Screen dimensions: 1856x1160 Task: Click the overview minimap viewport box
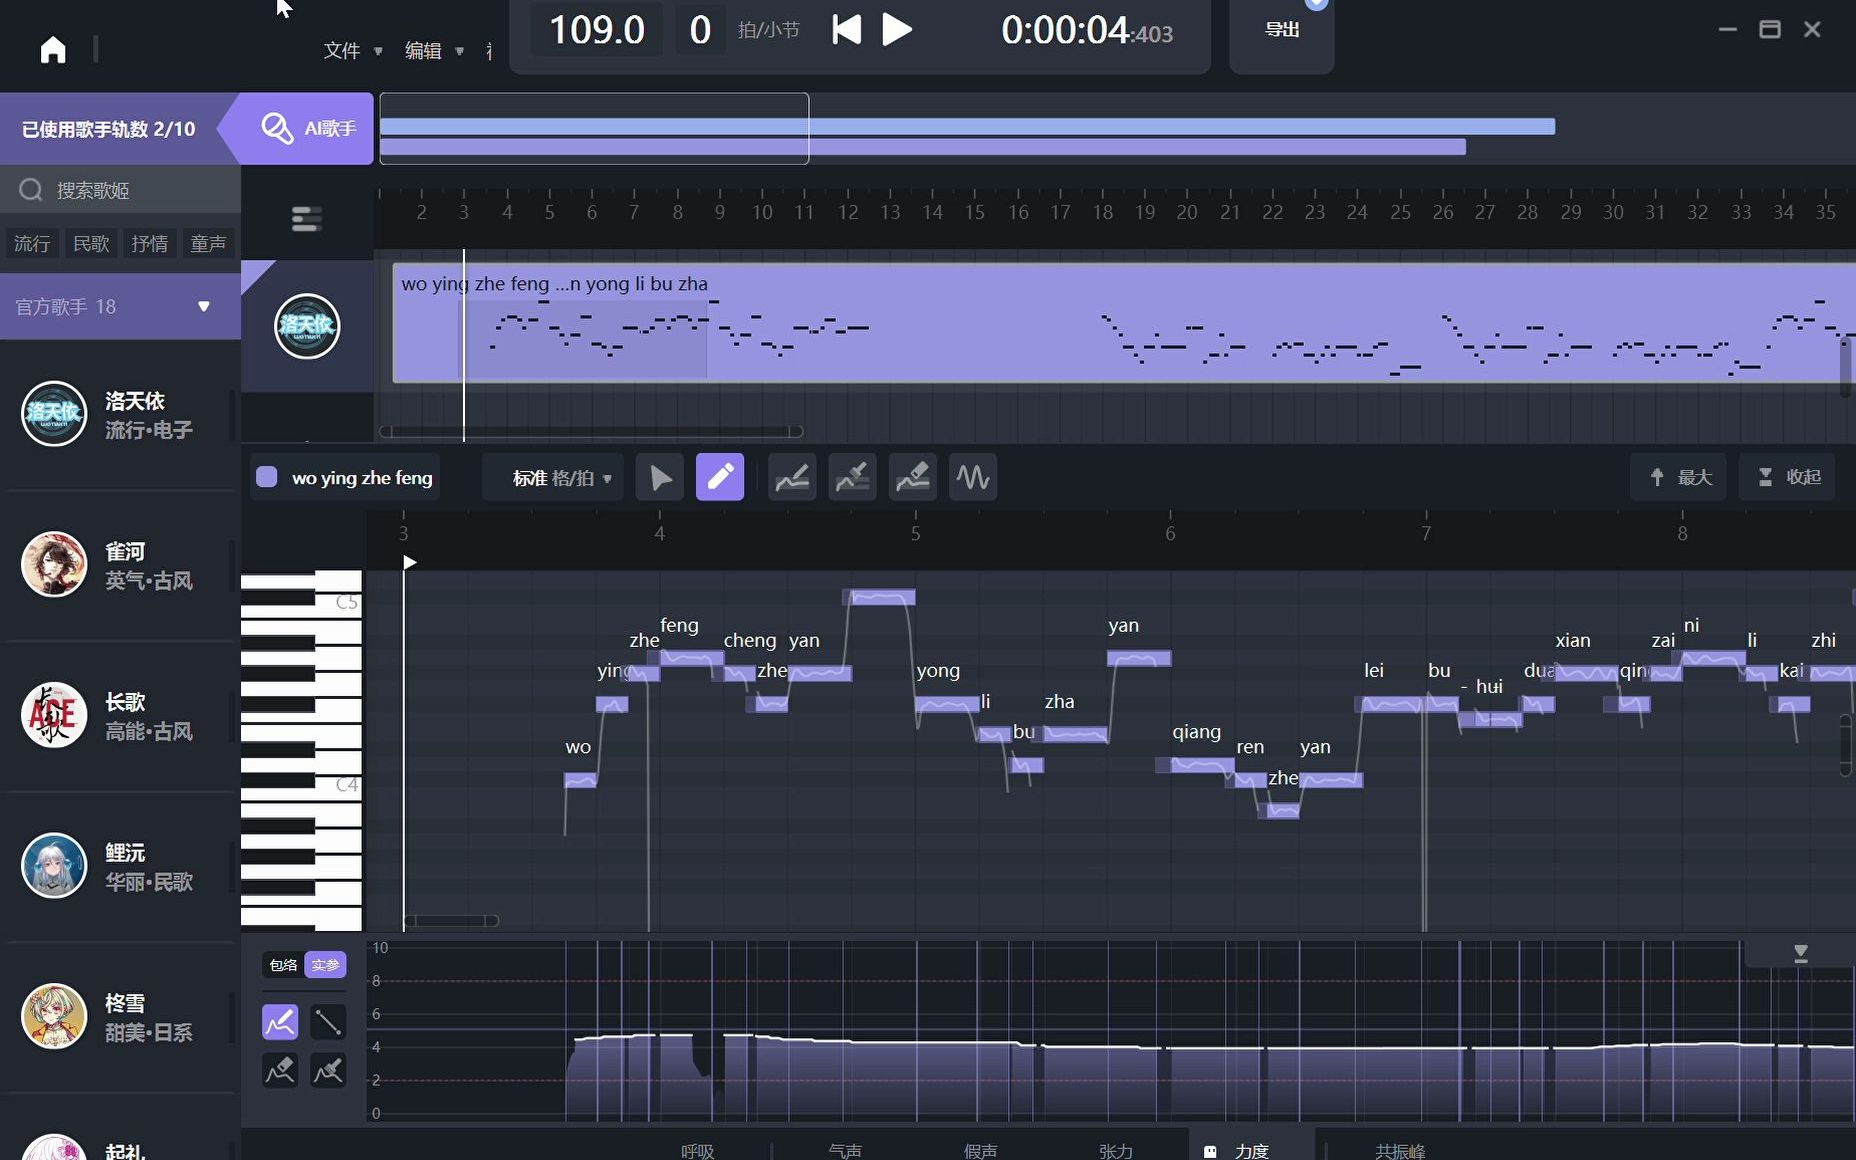click(594, 128)
